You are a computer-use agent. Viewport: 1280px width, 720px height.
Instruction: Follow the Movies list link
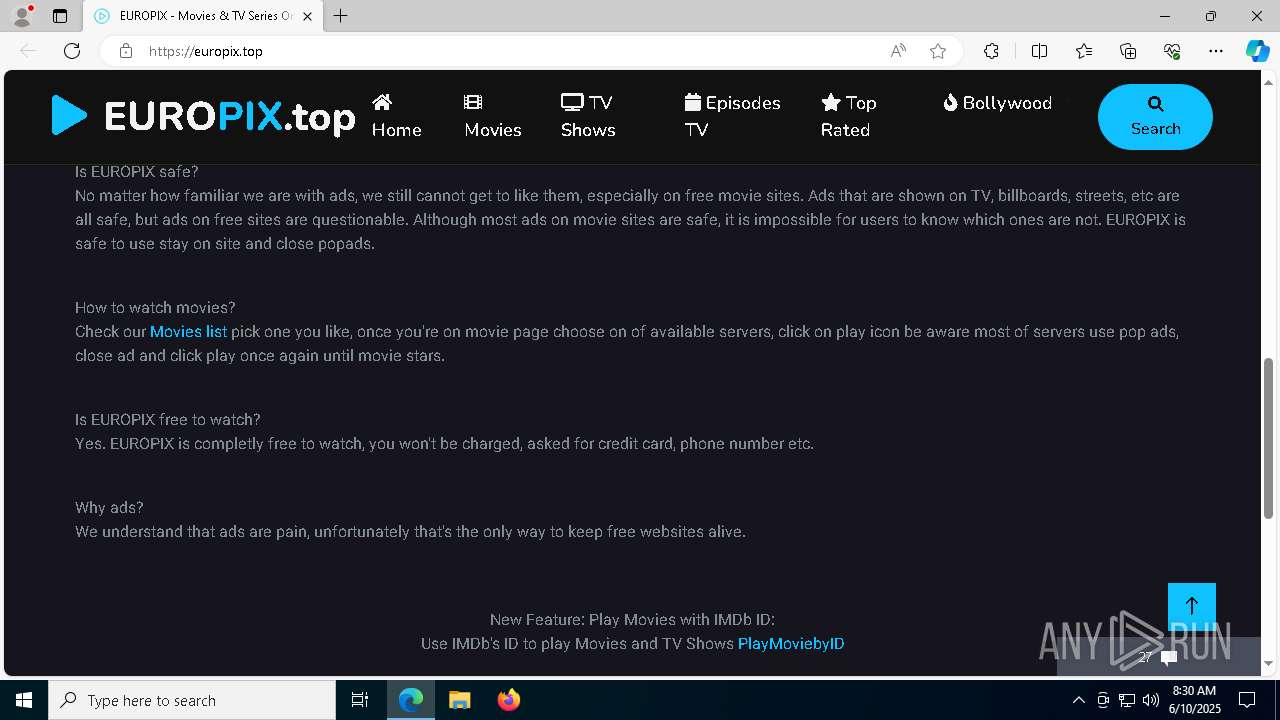(188, 331)
